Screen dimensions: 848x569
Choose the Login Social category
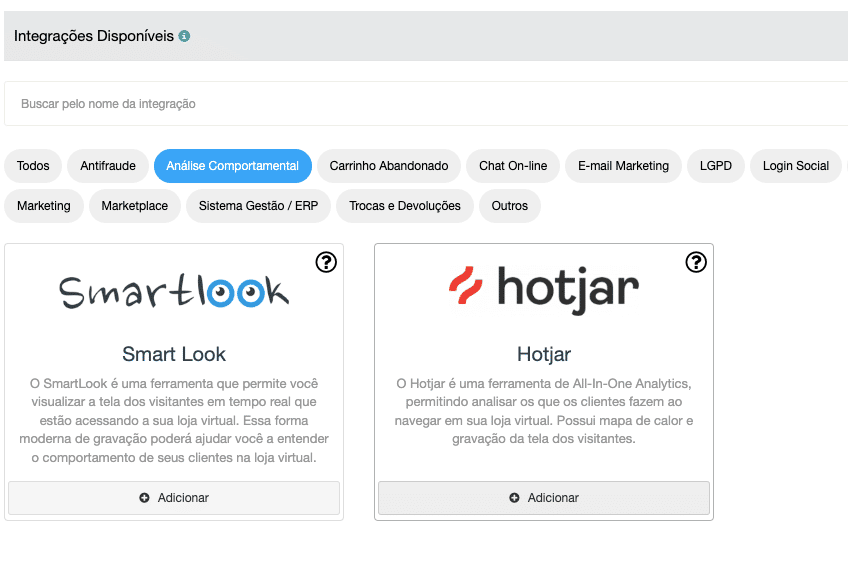pyautogui.click(x=796, y=166)
